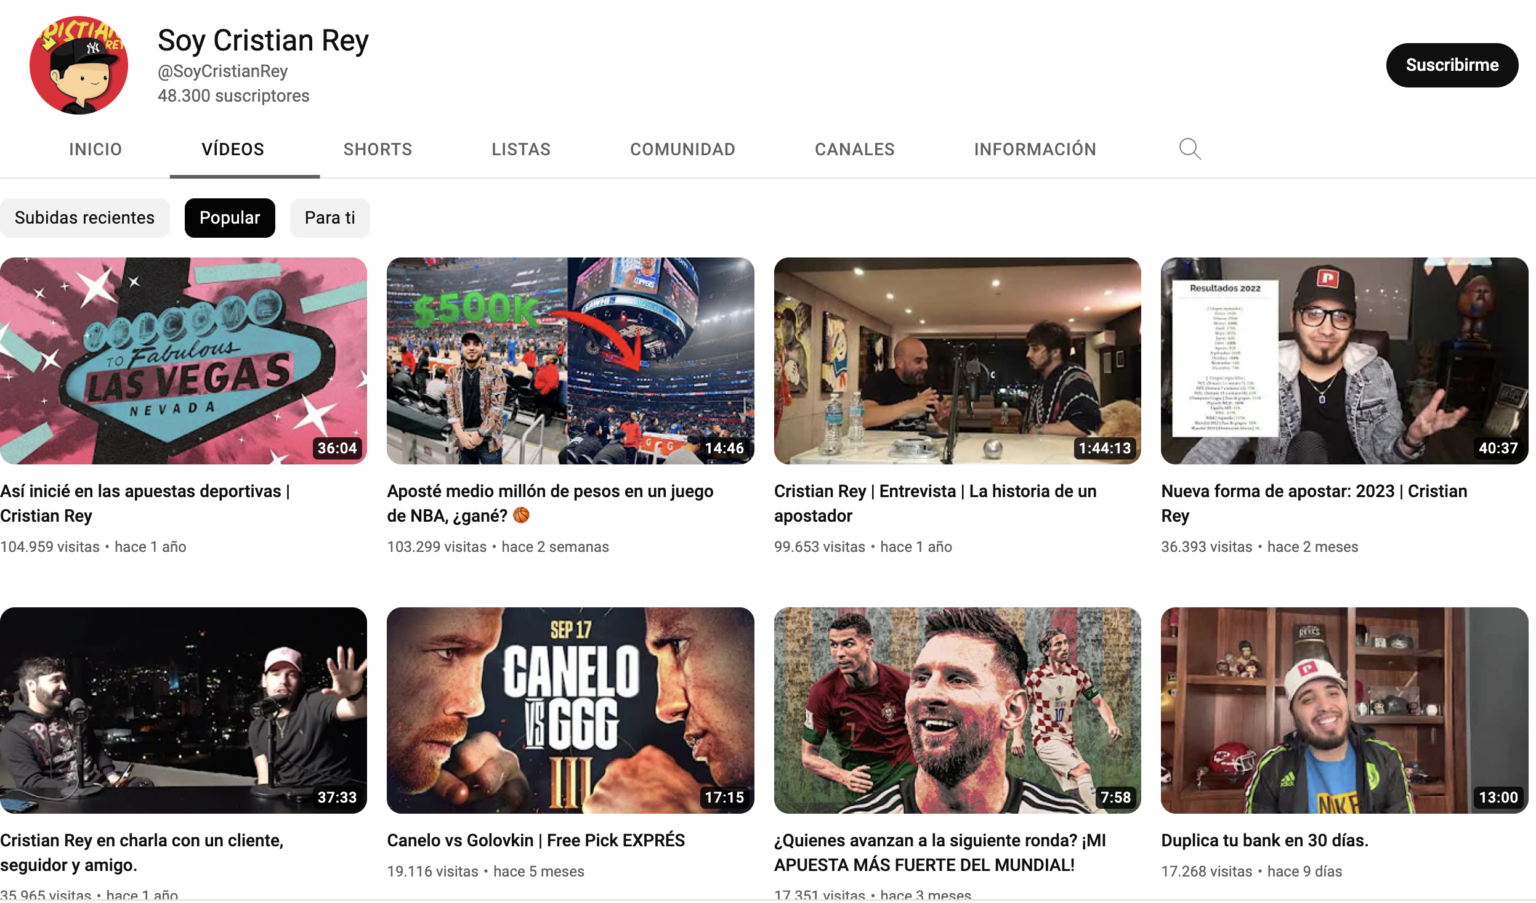The width and height of the screenshot is (1536, 903).
Task: Open the Canelo vs GGG III thumbnail
Action: [x=570, y=710]
